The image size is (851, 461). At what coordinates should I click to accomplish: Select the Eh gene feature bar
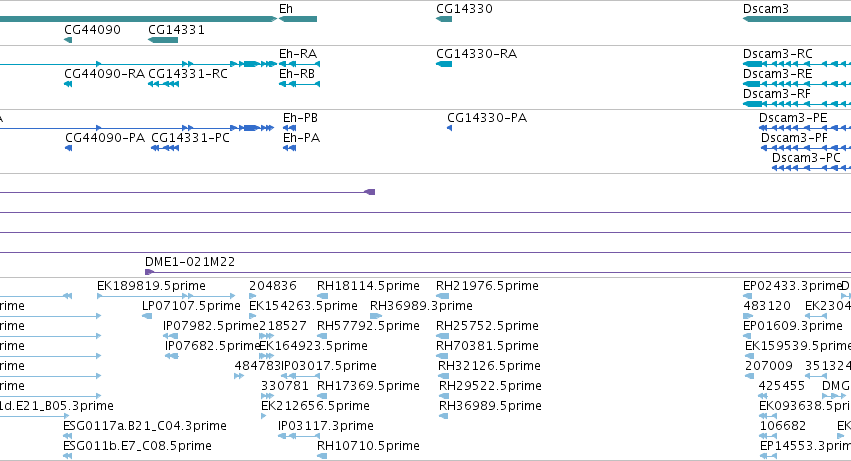point(297,19)
